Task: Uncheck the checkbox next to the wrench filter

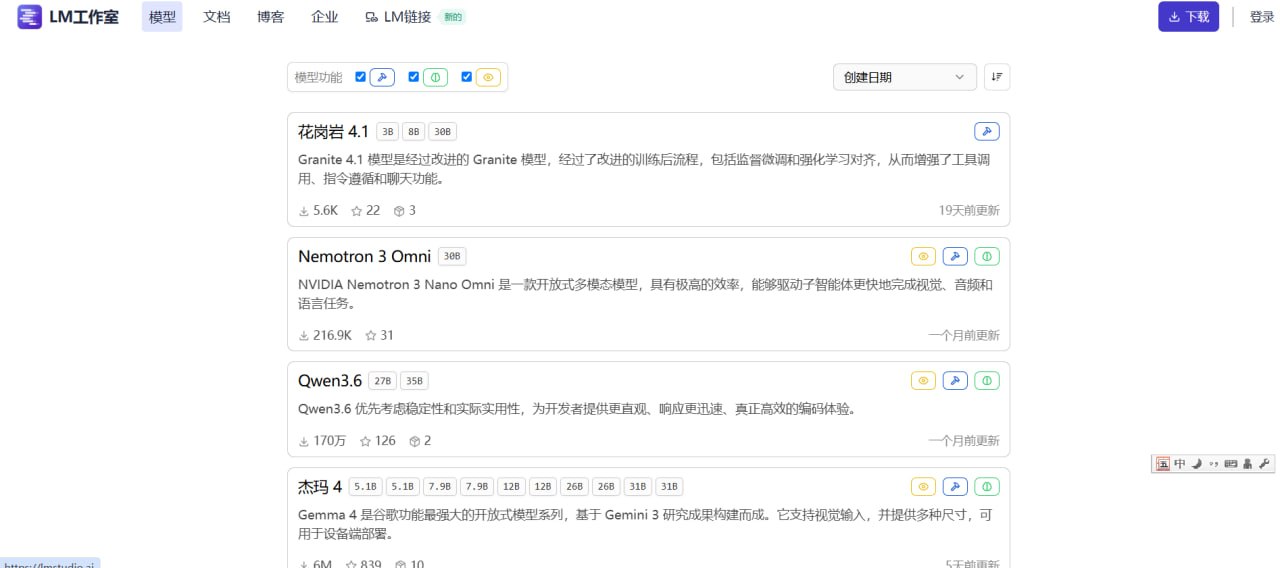Action: 361,77
